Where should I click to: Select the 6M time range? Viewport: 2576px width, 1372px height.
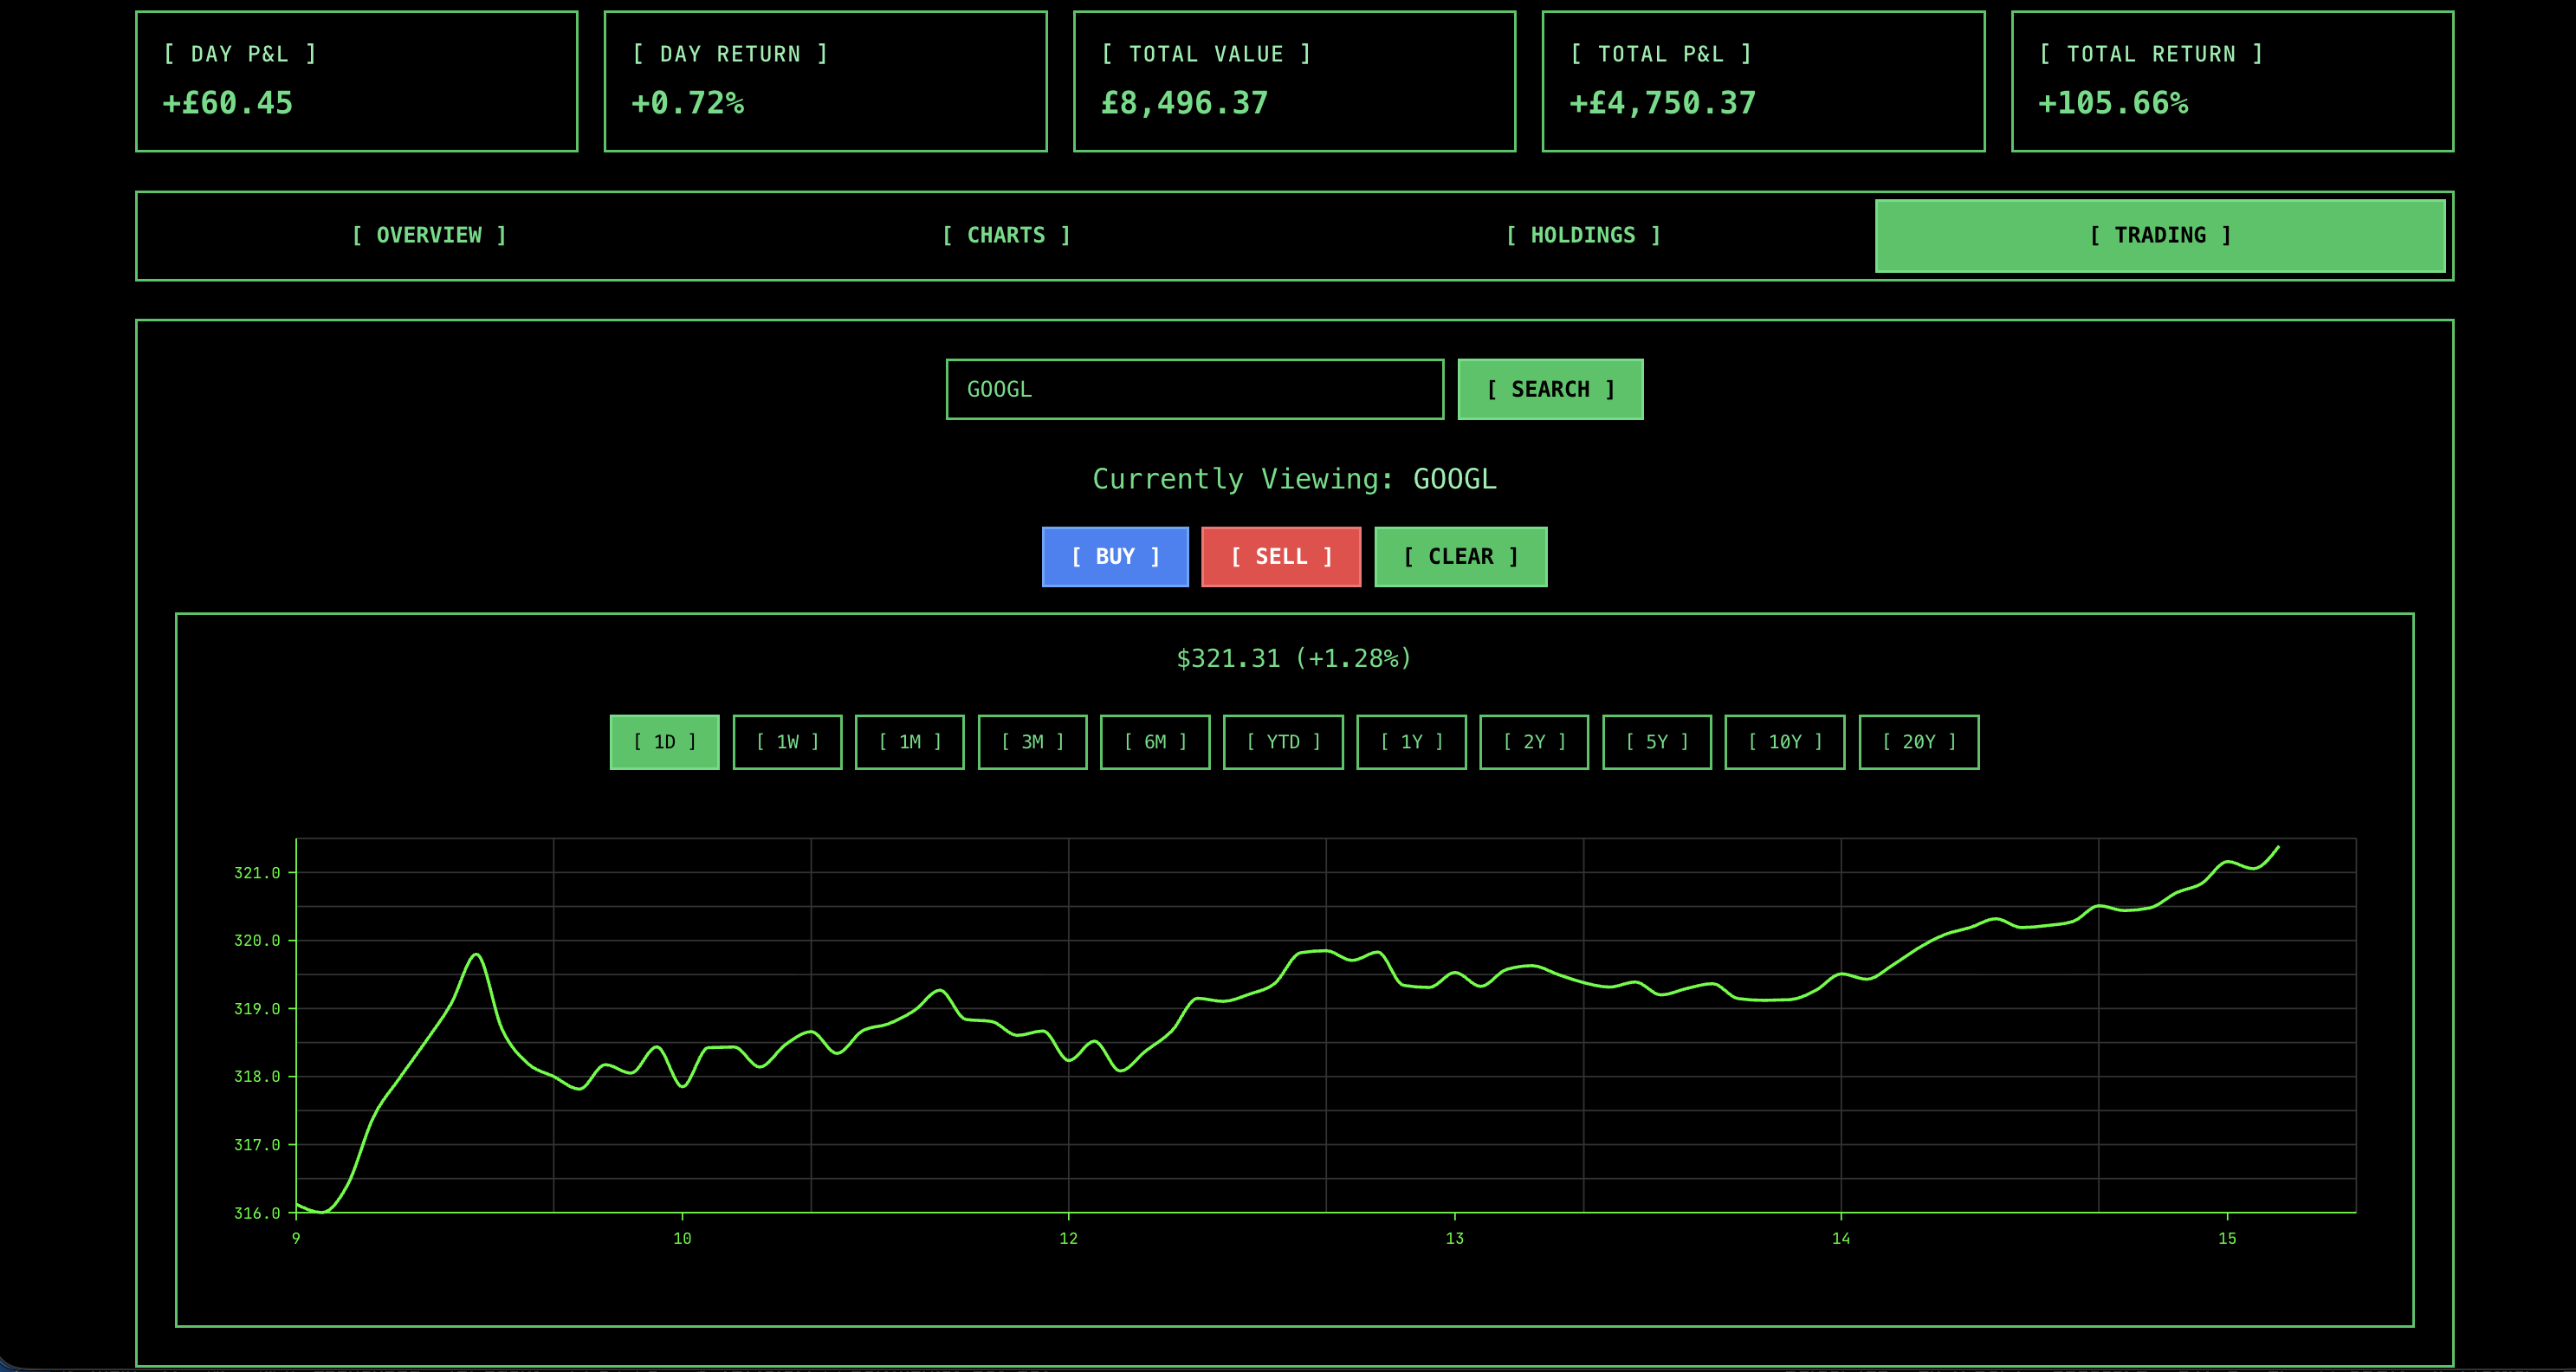[1155, 742]
